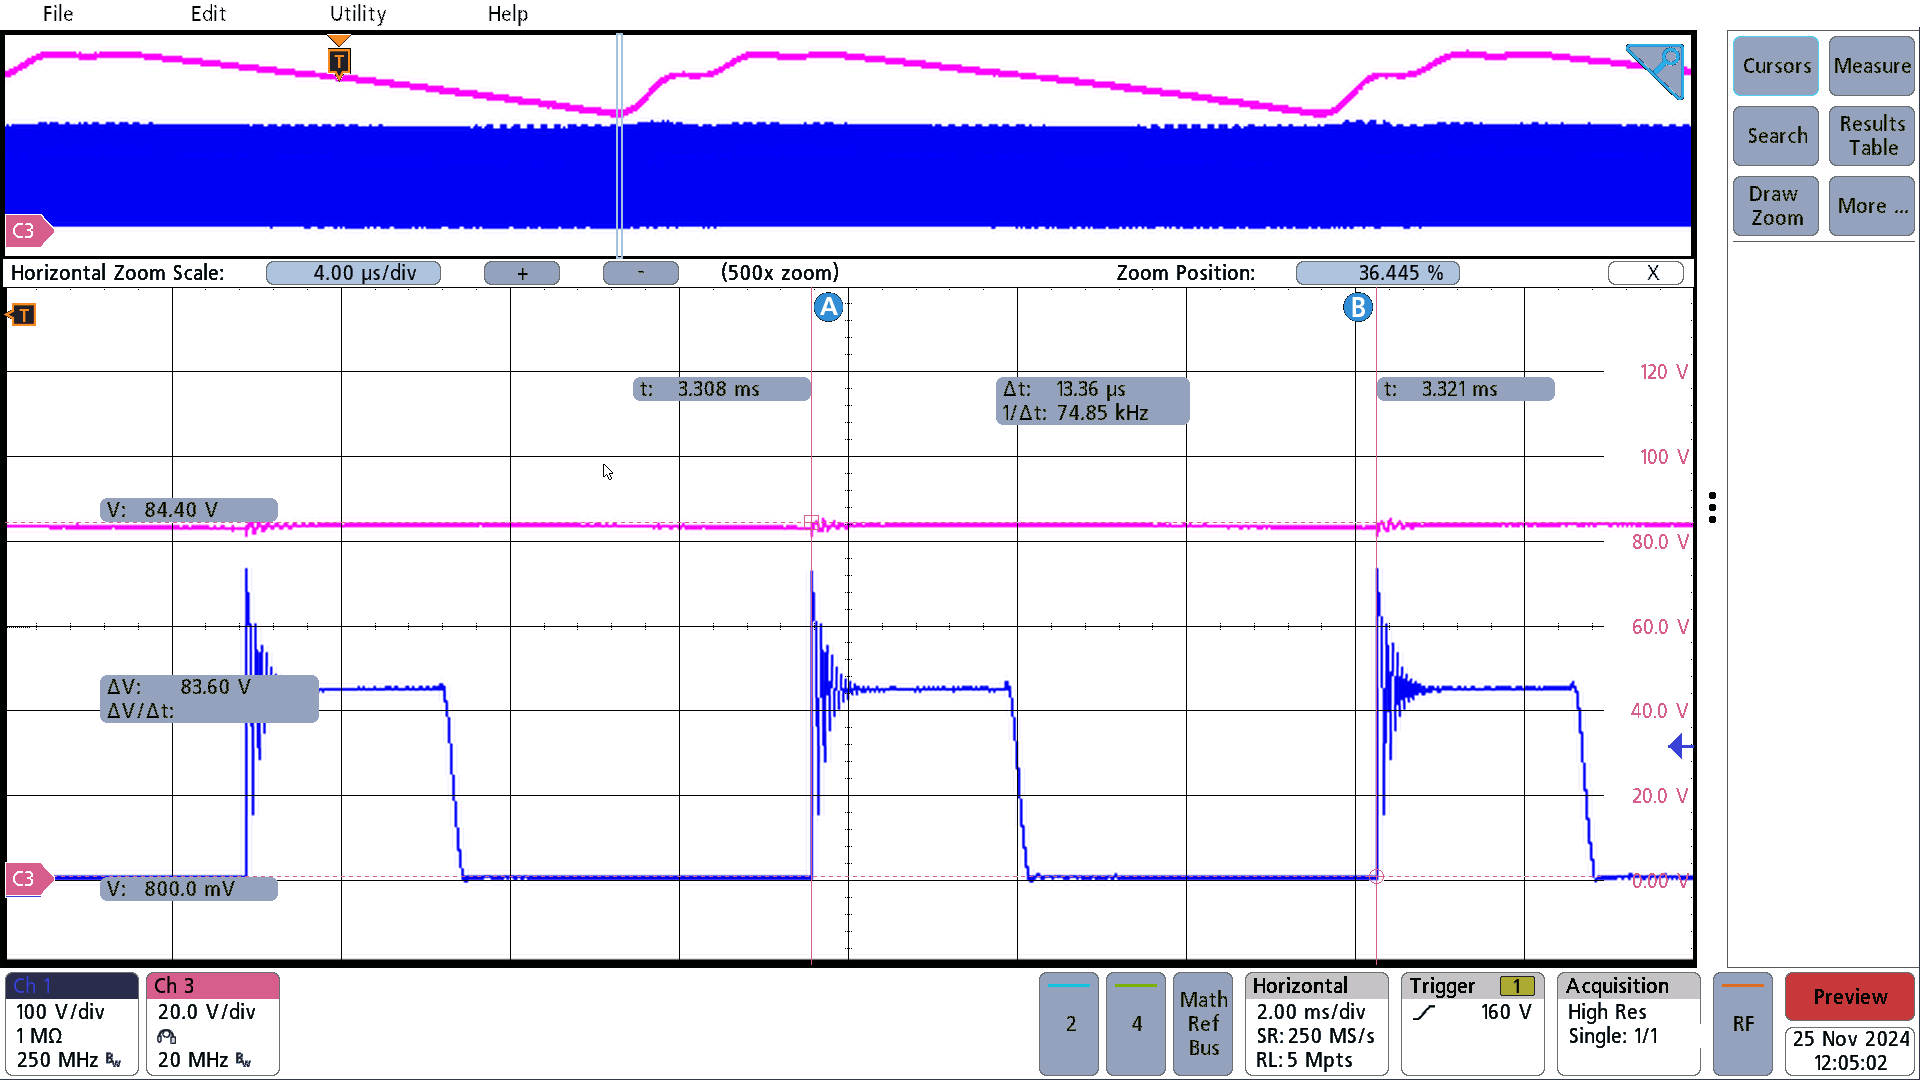Viewport: 1920px width, 1080px height.
Task: Open the Help menu
Action: click(x=508, y=14)
